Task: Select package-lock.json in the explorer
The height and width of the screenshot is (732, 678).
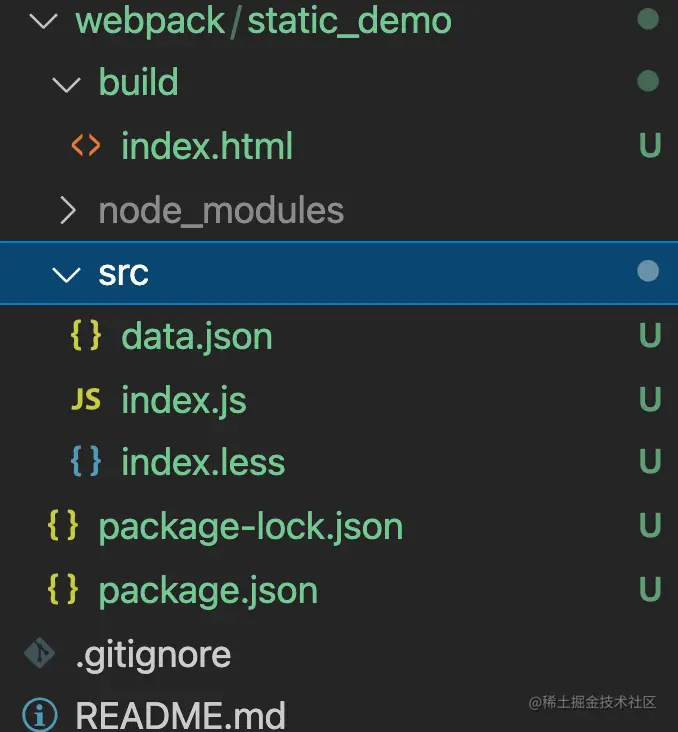Action: pos(250,526)
